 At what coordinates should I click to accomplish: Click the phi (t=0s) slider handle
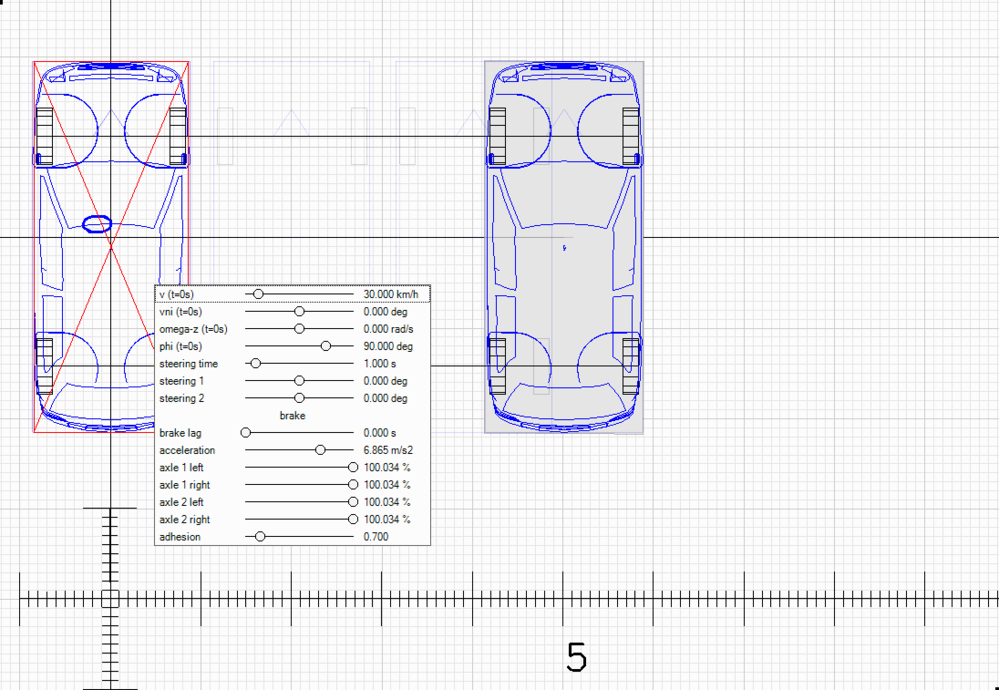(326, 346)
